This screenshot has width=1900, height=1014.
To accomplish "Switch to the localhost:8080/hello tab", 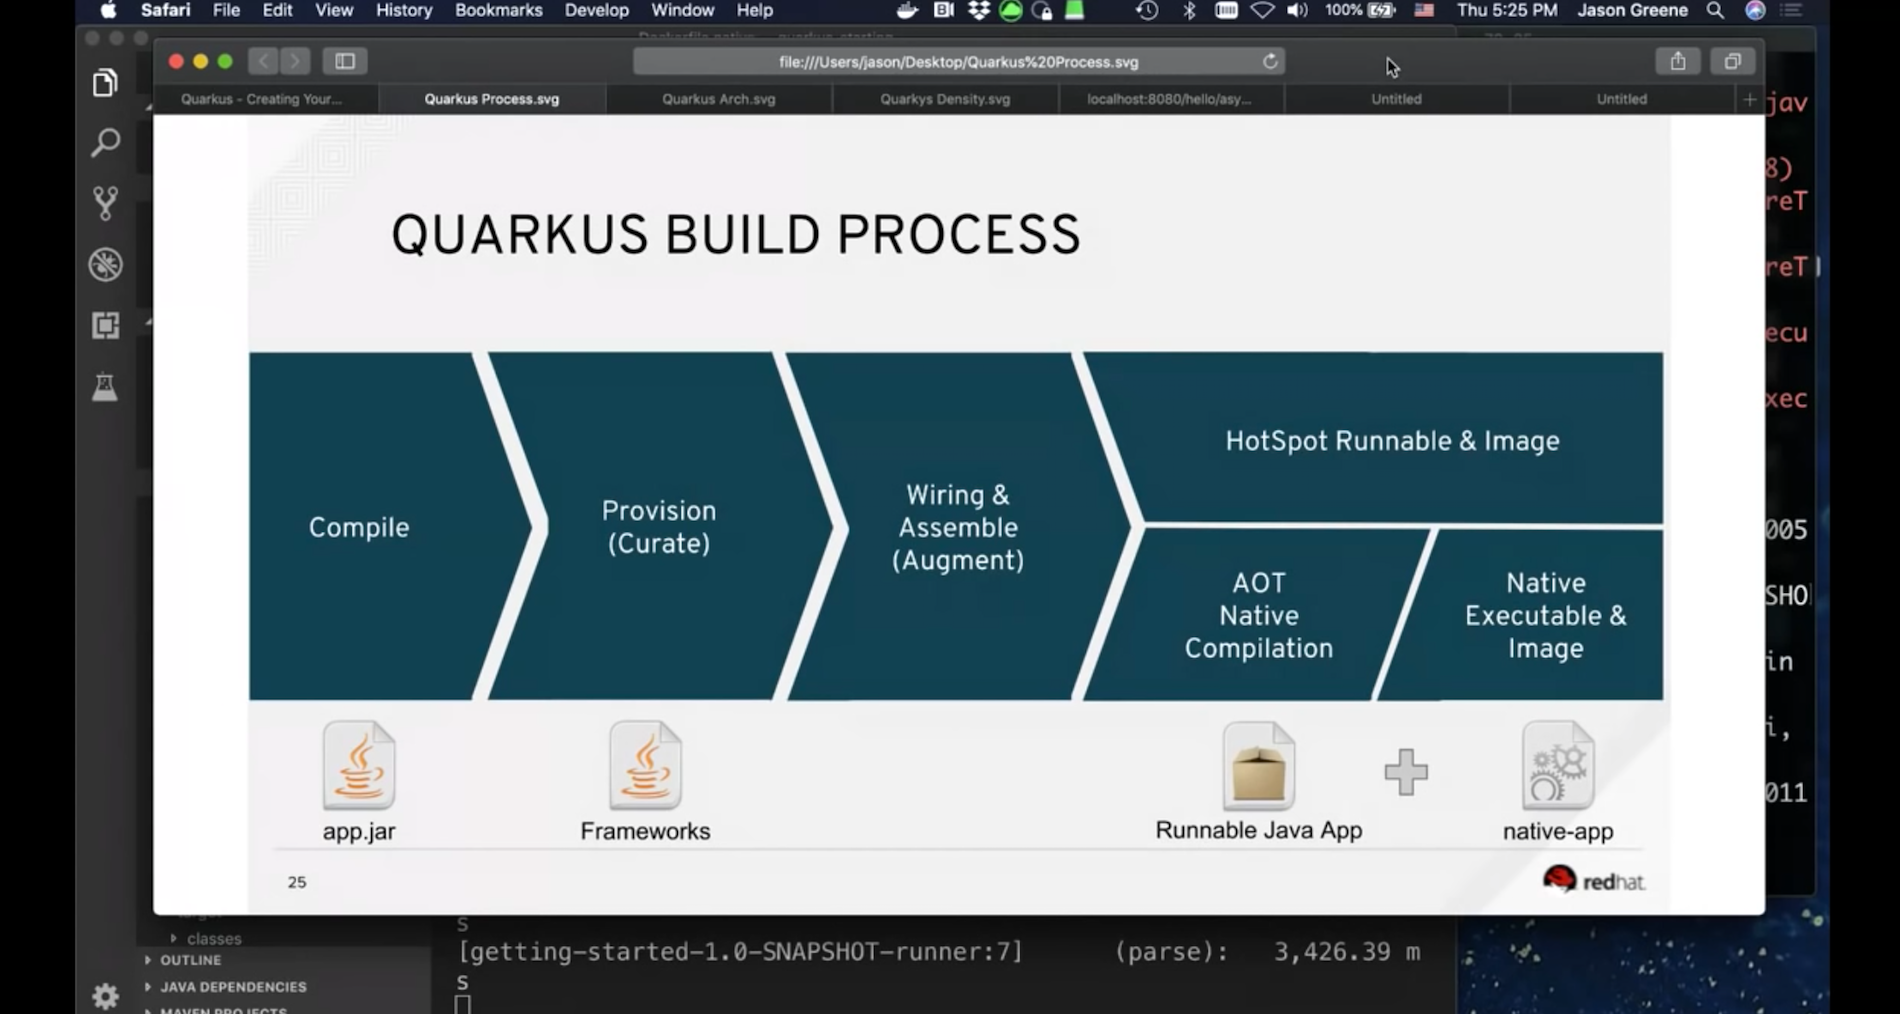I will [x=1169, y=99].
